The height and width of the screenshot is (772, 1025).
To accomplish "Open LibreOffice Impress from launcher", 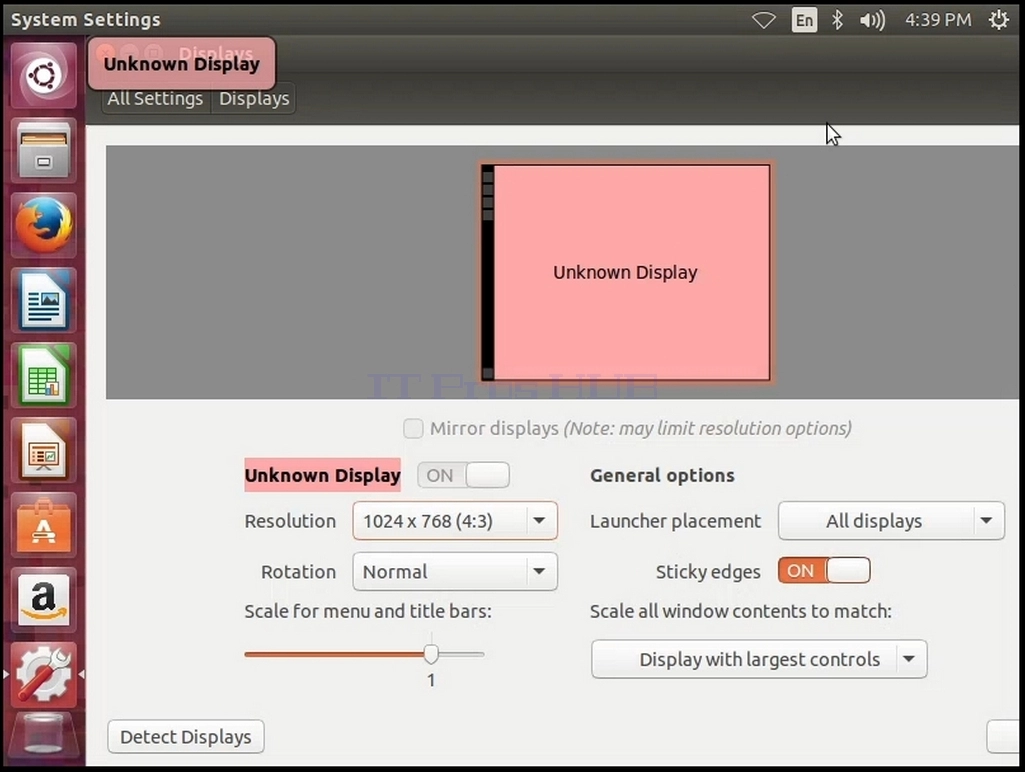I will pyautogui.click(x=43, y=450).
